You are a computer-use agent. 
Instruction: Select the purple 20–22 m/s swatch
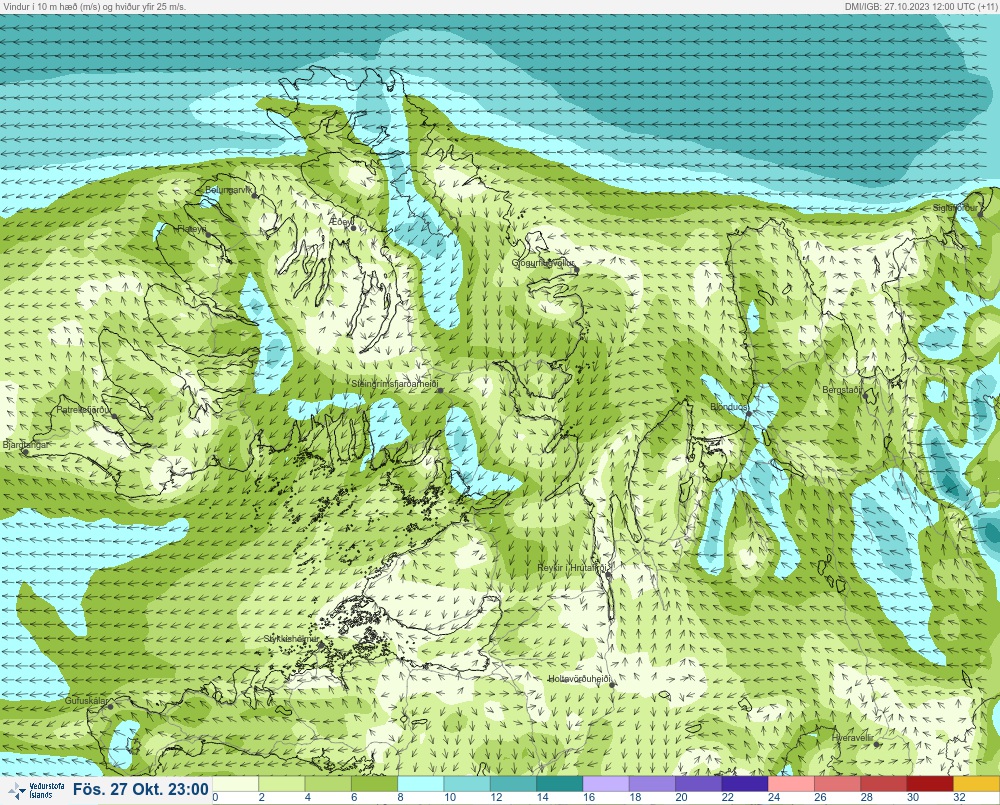pos(698,784)
